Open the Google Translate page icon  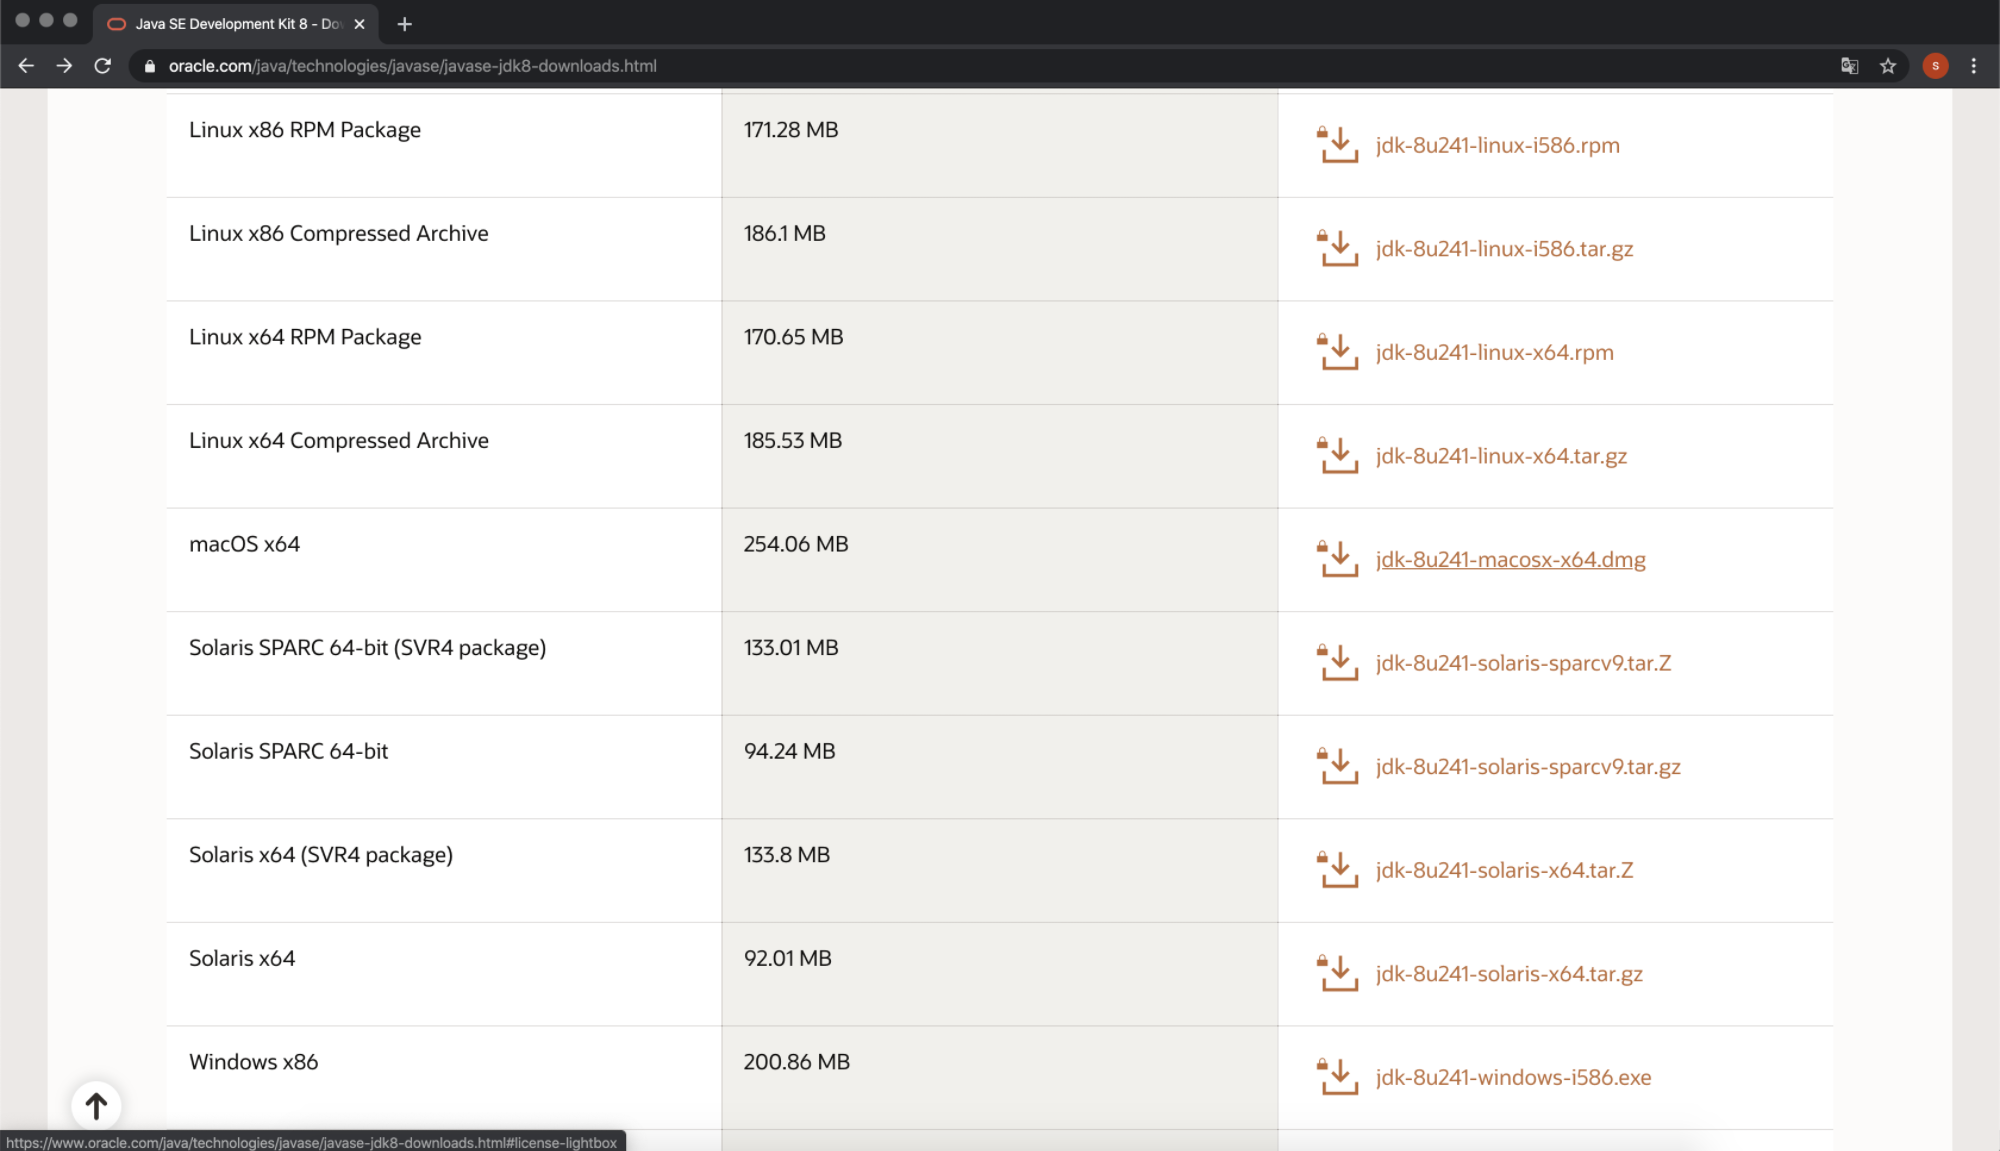(1849, 66)
